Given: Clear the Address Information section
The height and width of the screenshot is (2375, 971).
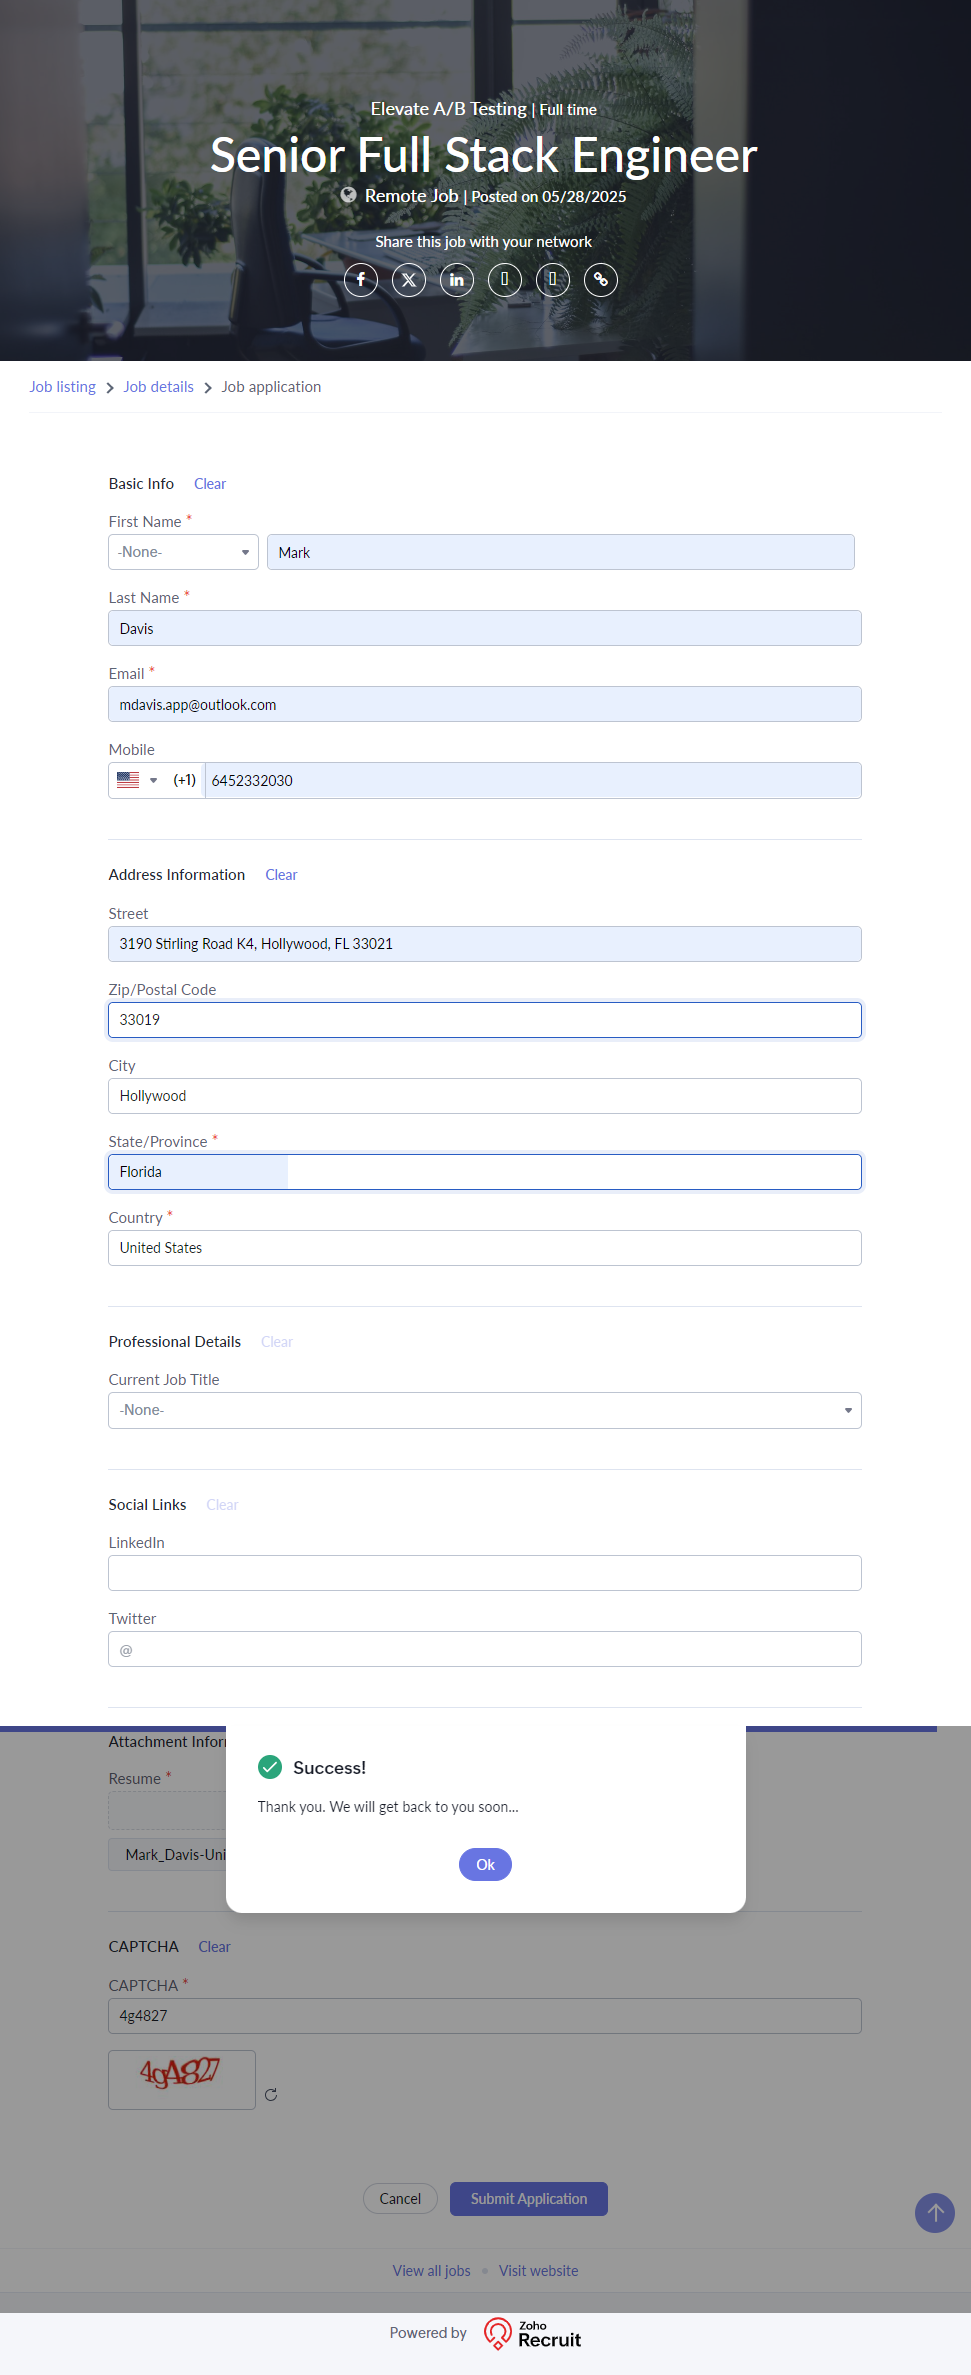Looking at the screenshot, I should click(x=281, y=875).
